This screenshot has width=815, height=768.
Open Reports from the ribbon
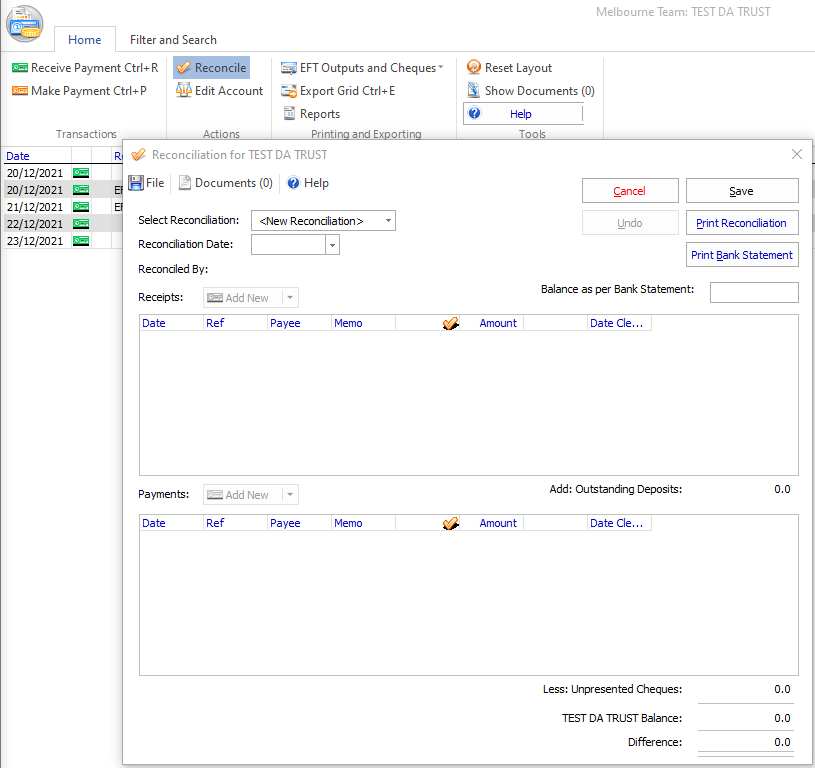click(310, 114)
